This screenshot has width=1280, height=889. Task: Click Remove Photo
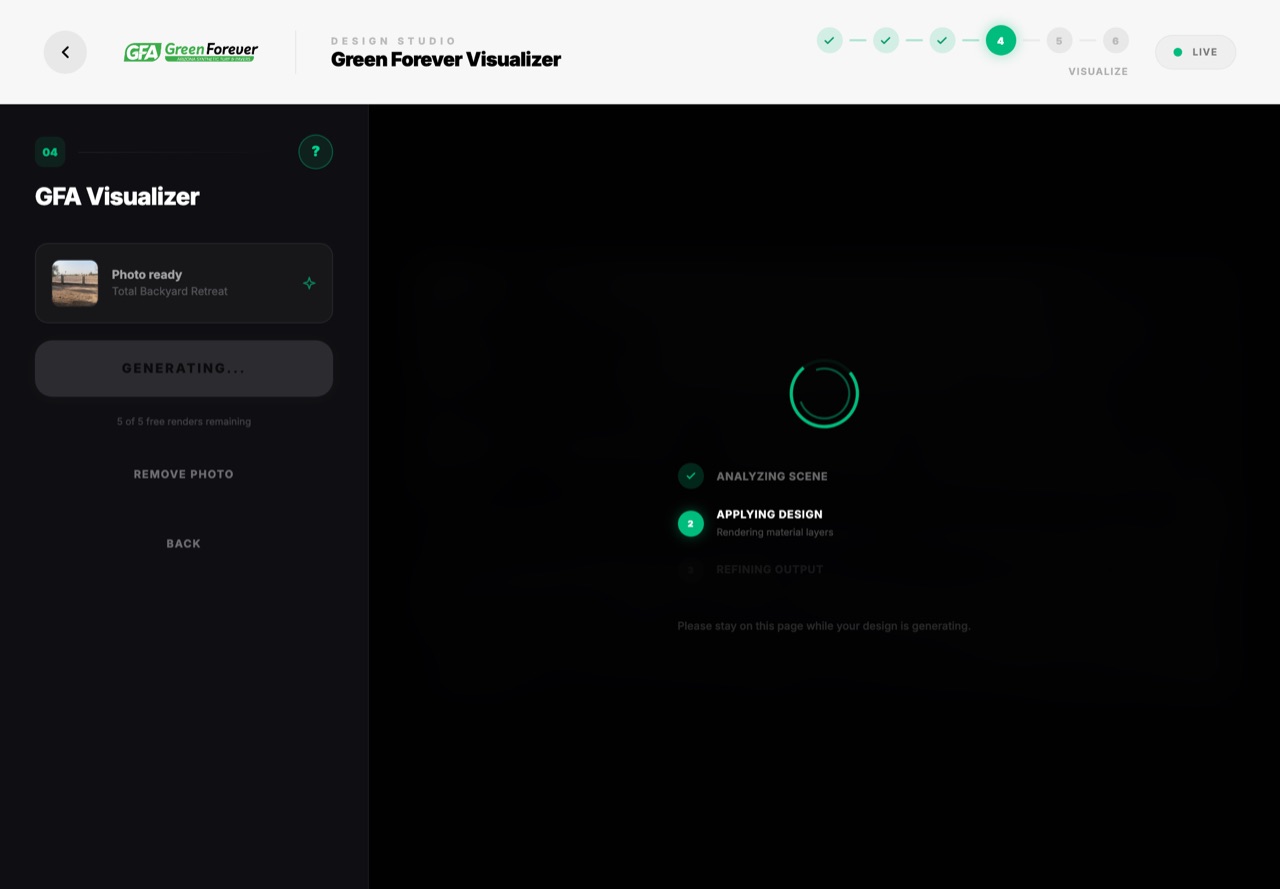[184, 474]
